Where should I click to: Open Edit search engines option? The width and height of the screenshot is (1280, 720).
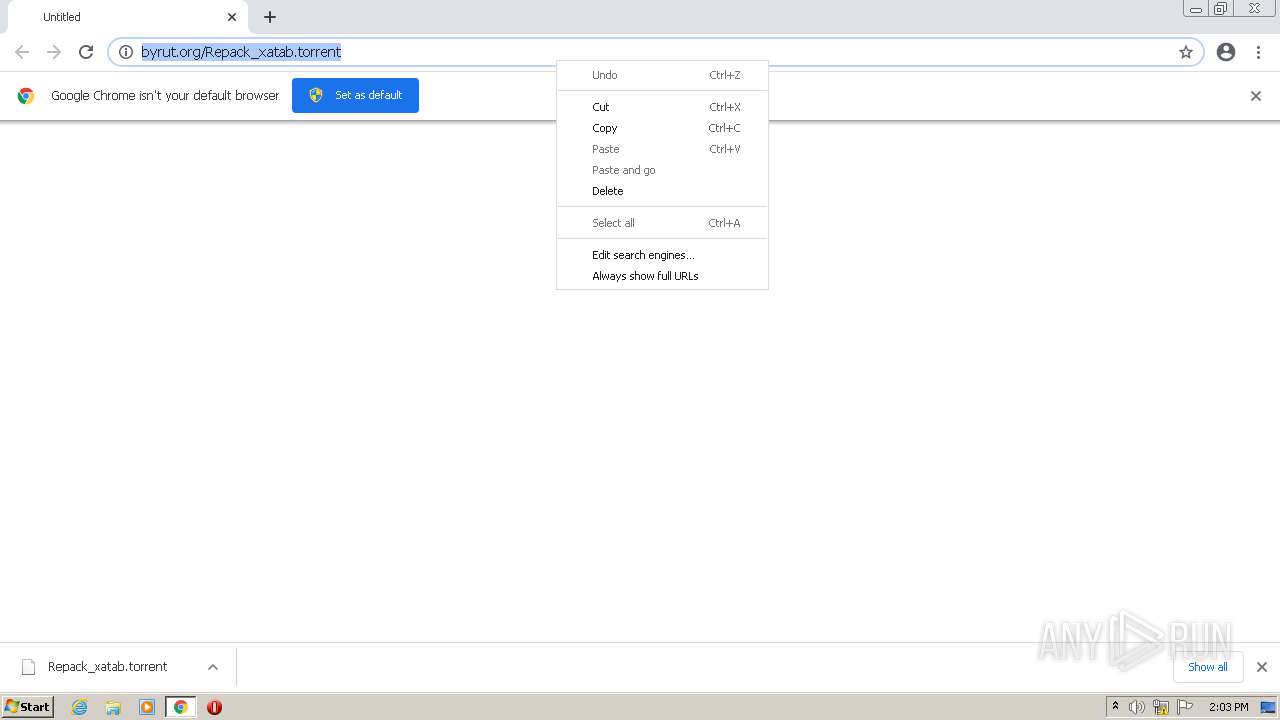tap(662, 255)
